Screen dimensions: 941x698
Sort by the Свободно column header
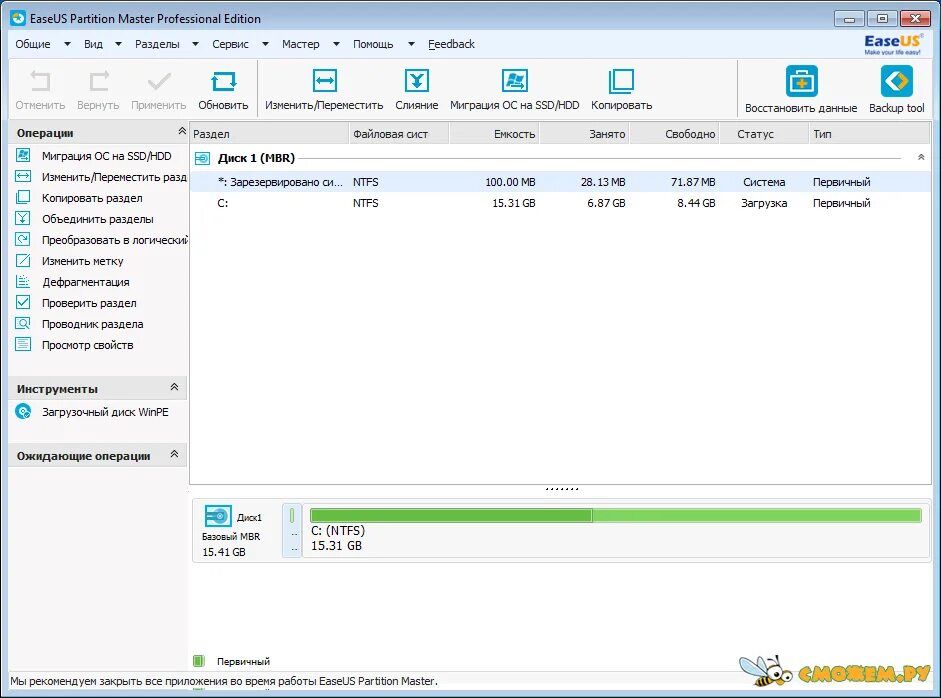coord(675,134)
